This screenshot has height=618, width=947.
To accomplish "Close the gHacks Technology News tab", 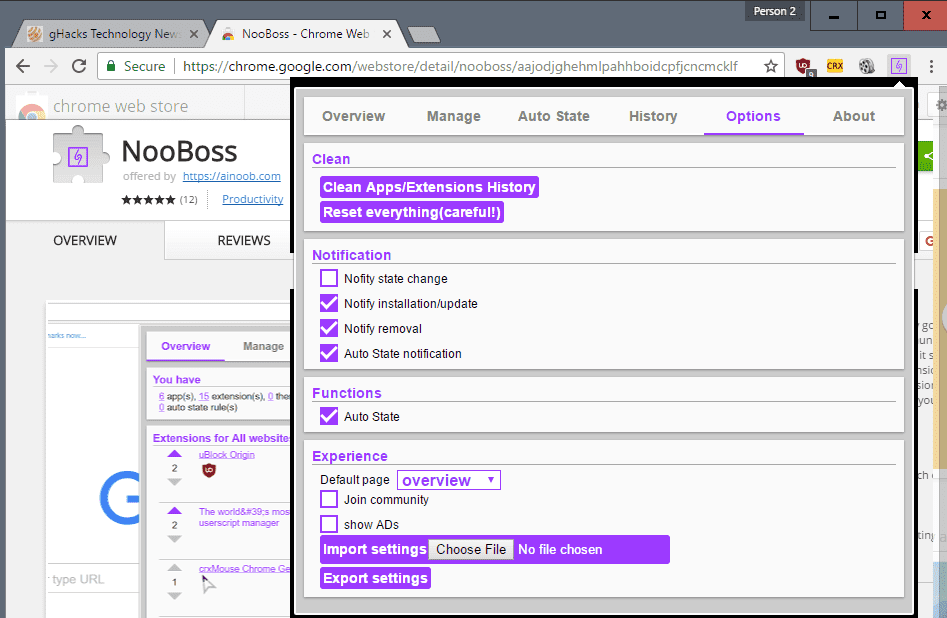I will click(194, 34).
